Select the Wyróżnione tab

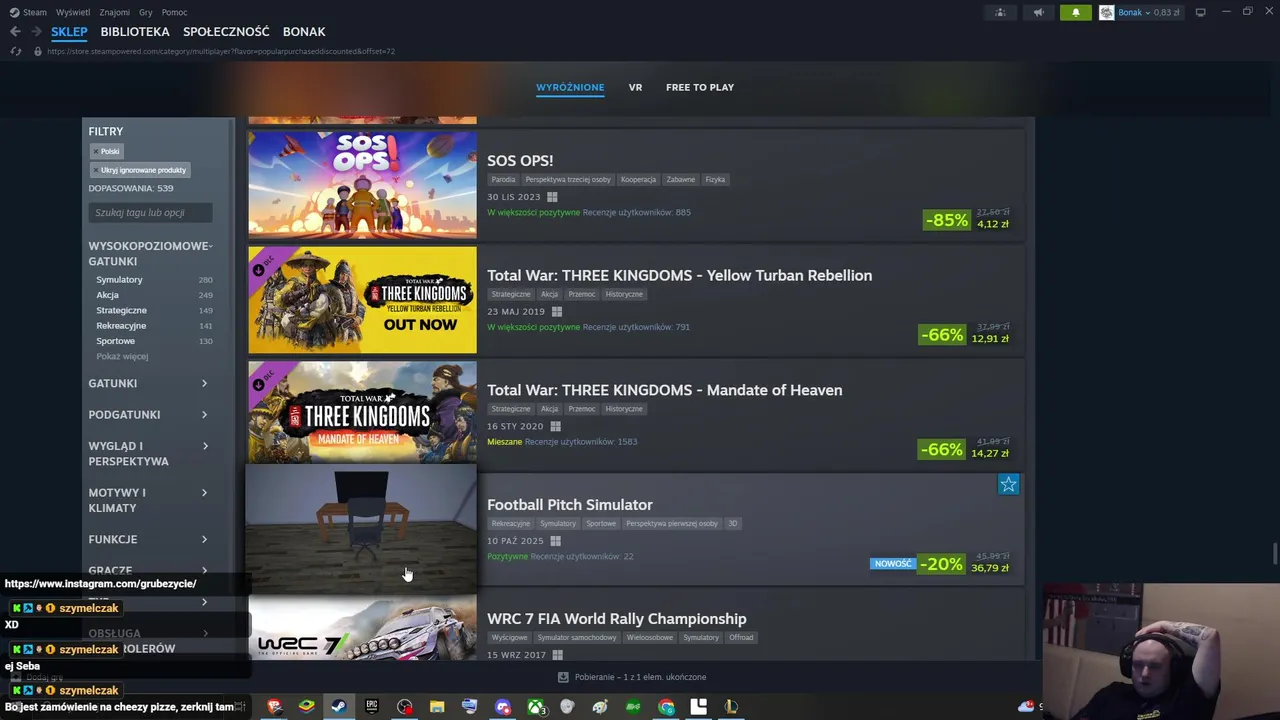570,87
